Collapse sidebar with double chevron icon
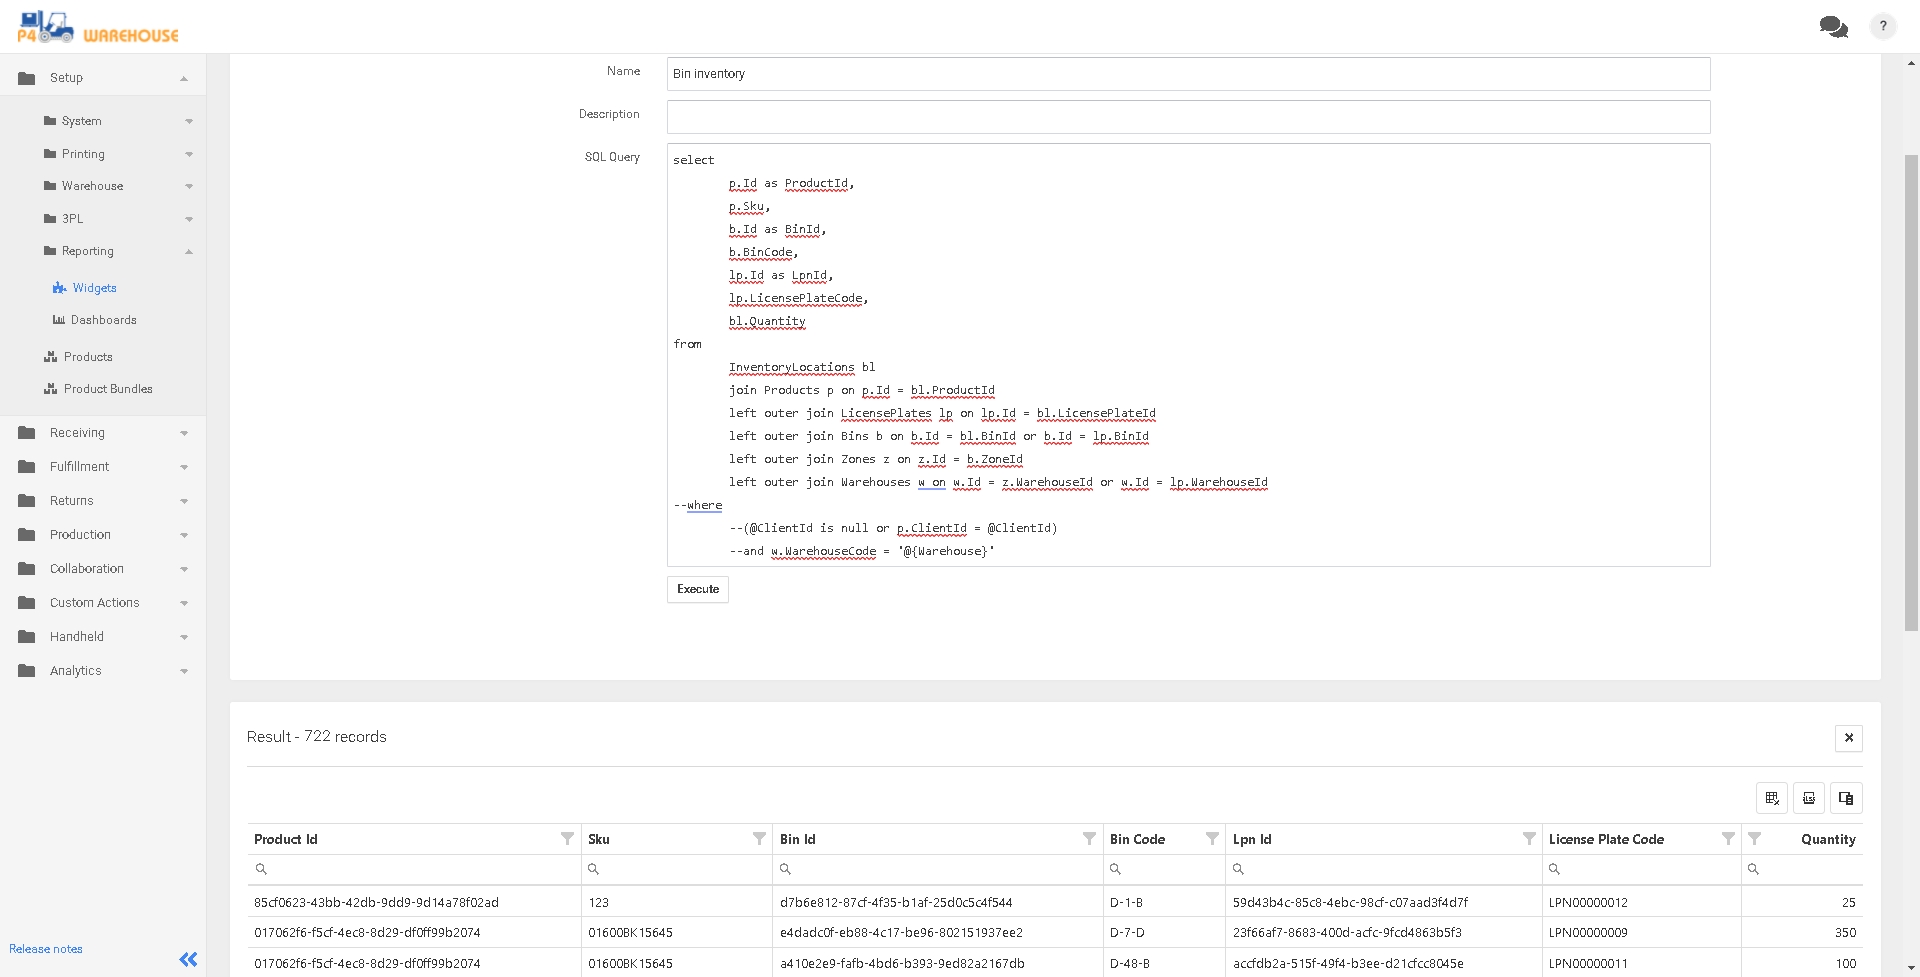The width and height of the screenshot is (1920, 977). coord(188,959)
